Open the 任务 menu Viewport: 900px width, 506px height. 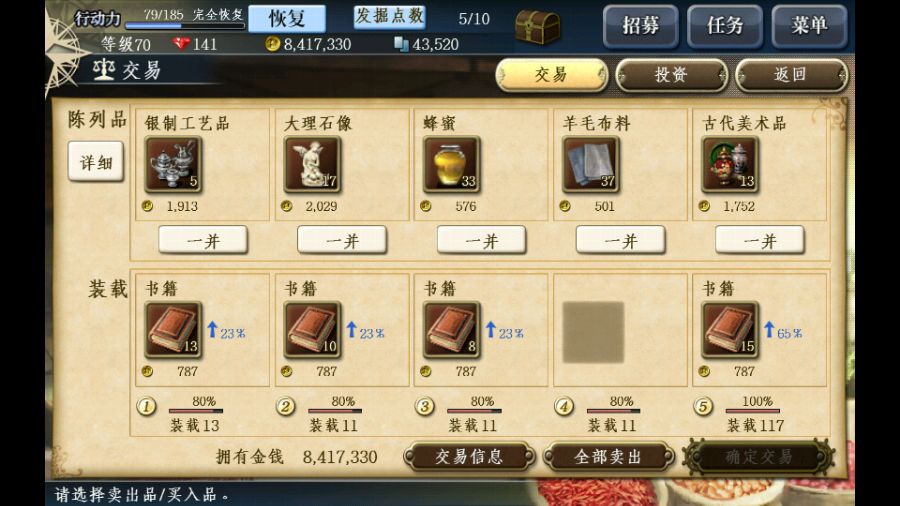click(725, 26)
